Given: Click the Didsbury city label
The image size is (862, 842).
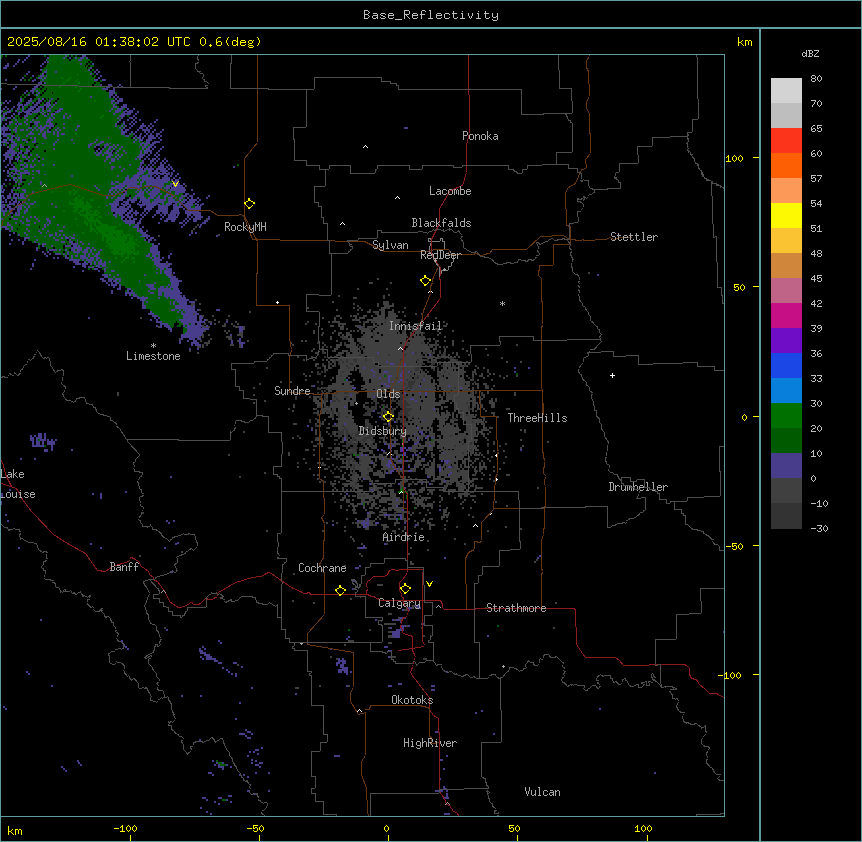Looking at the screenshot, I should click(383, 431).
